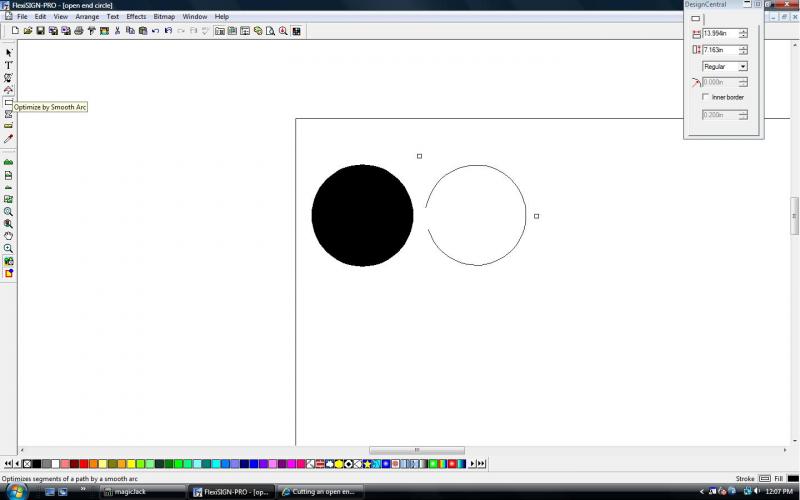
Task: Open the Window menu
Action: click(195, 16)
